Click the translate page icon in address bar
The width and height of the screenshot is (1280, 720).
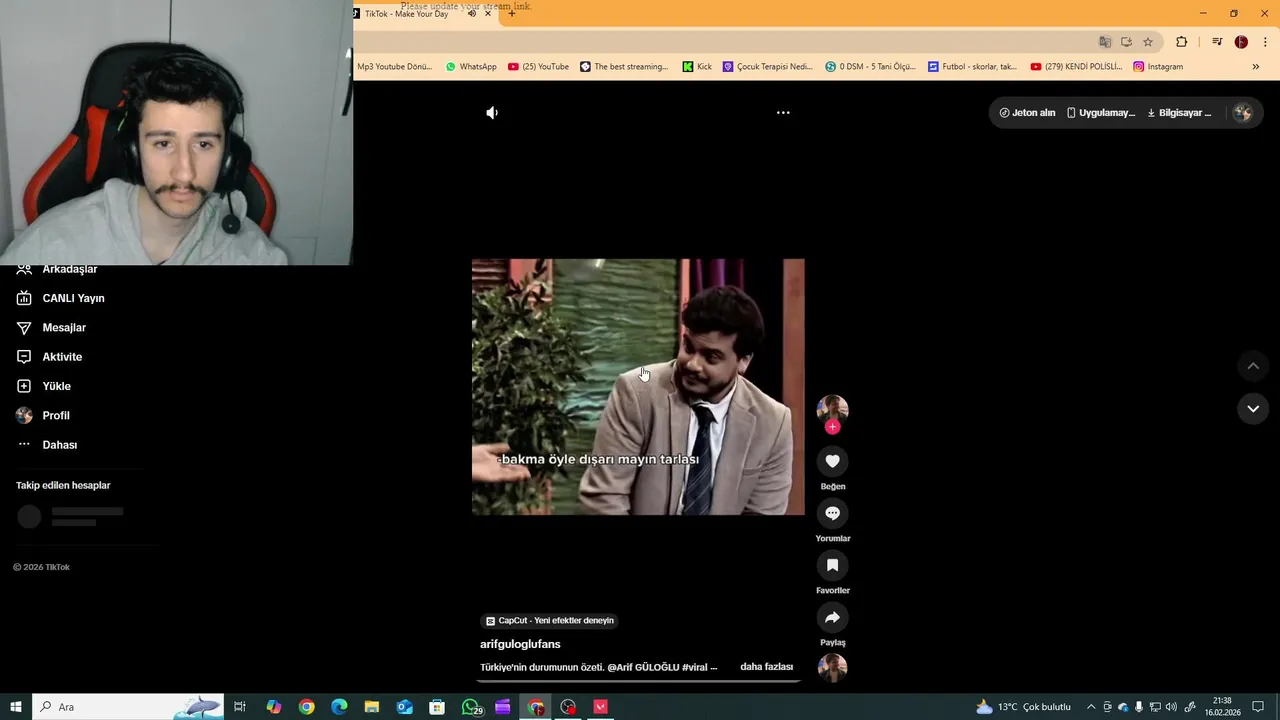click(1105, 42)
